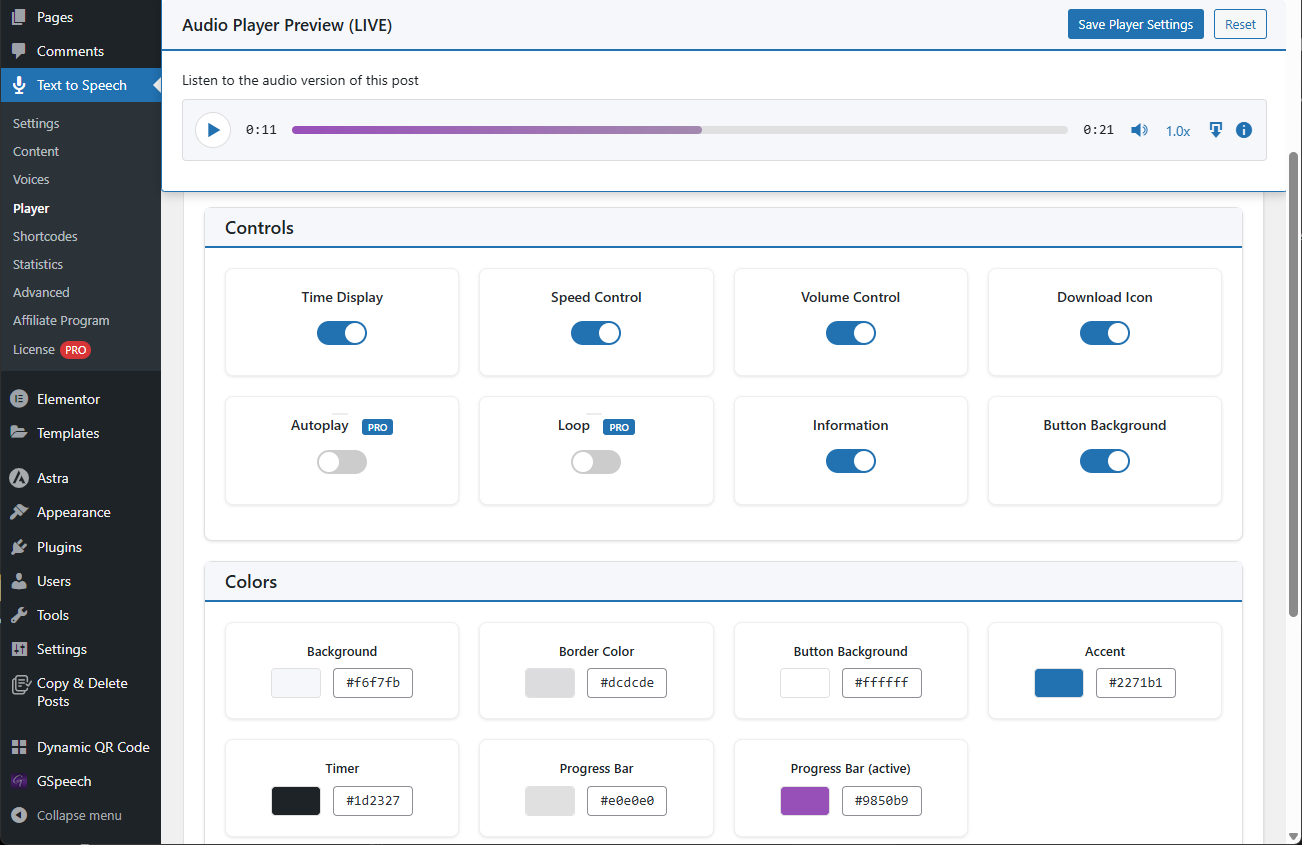Image resolution: width=1302 pixels, height=846 pixels.
Task: Click the Pages sidebar icon
Action: [19, 17]
